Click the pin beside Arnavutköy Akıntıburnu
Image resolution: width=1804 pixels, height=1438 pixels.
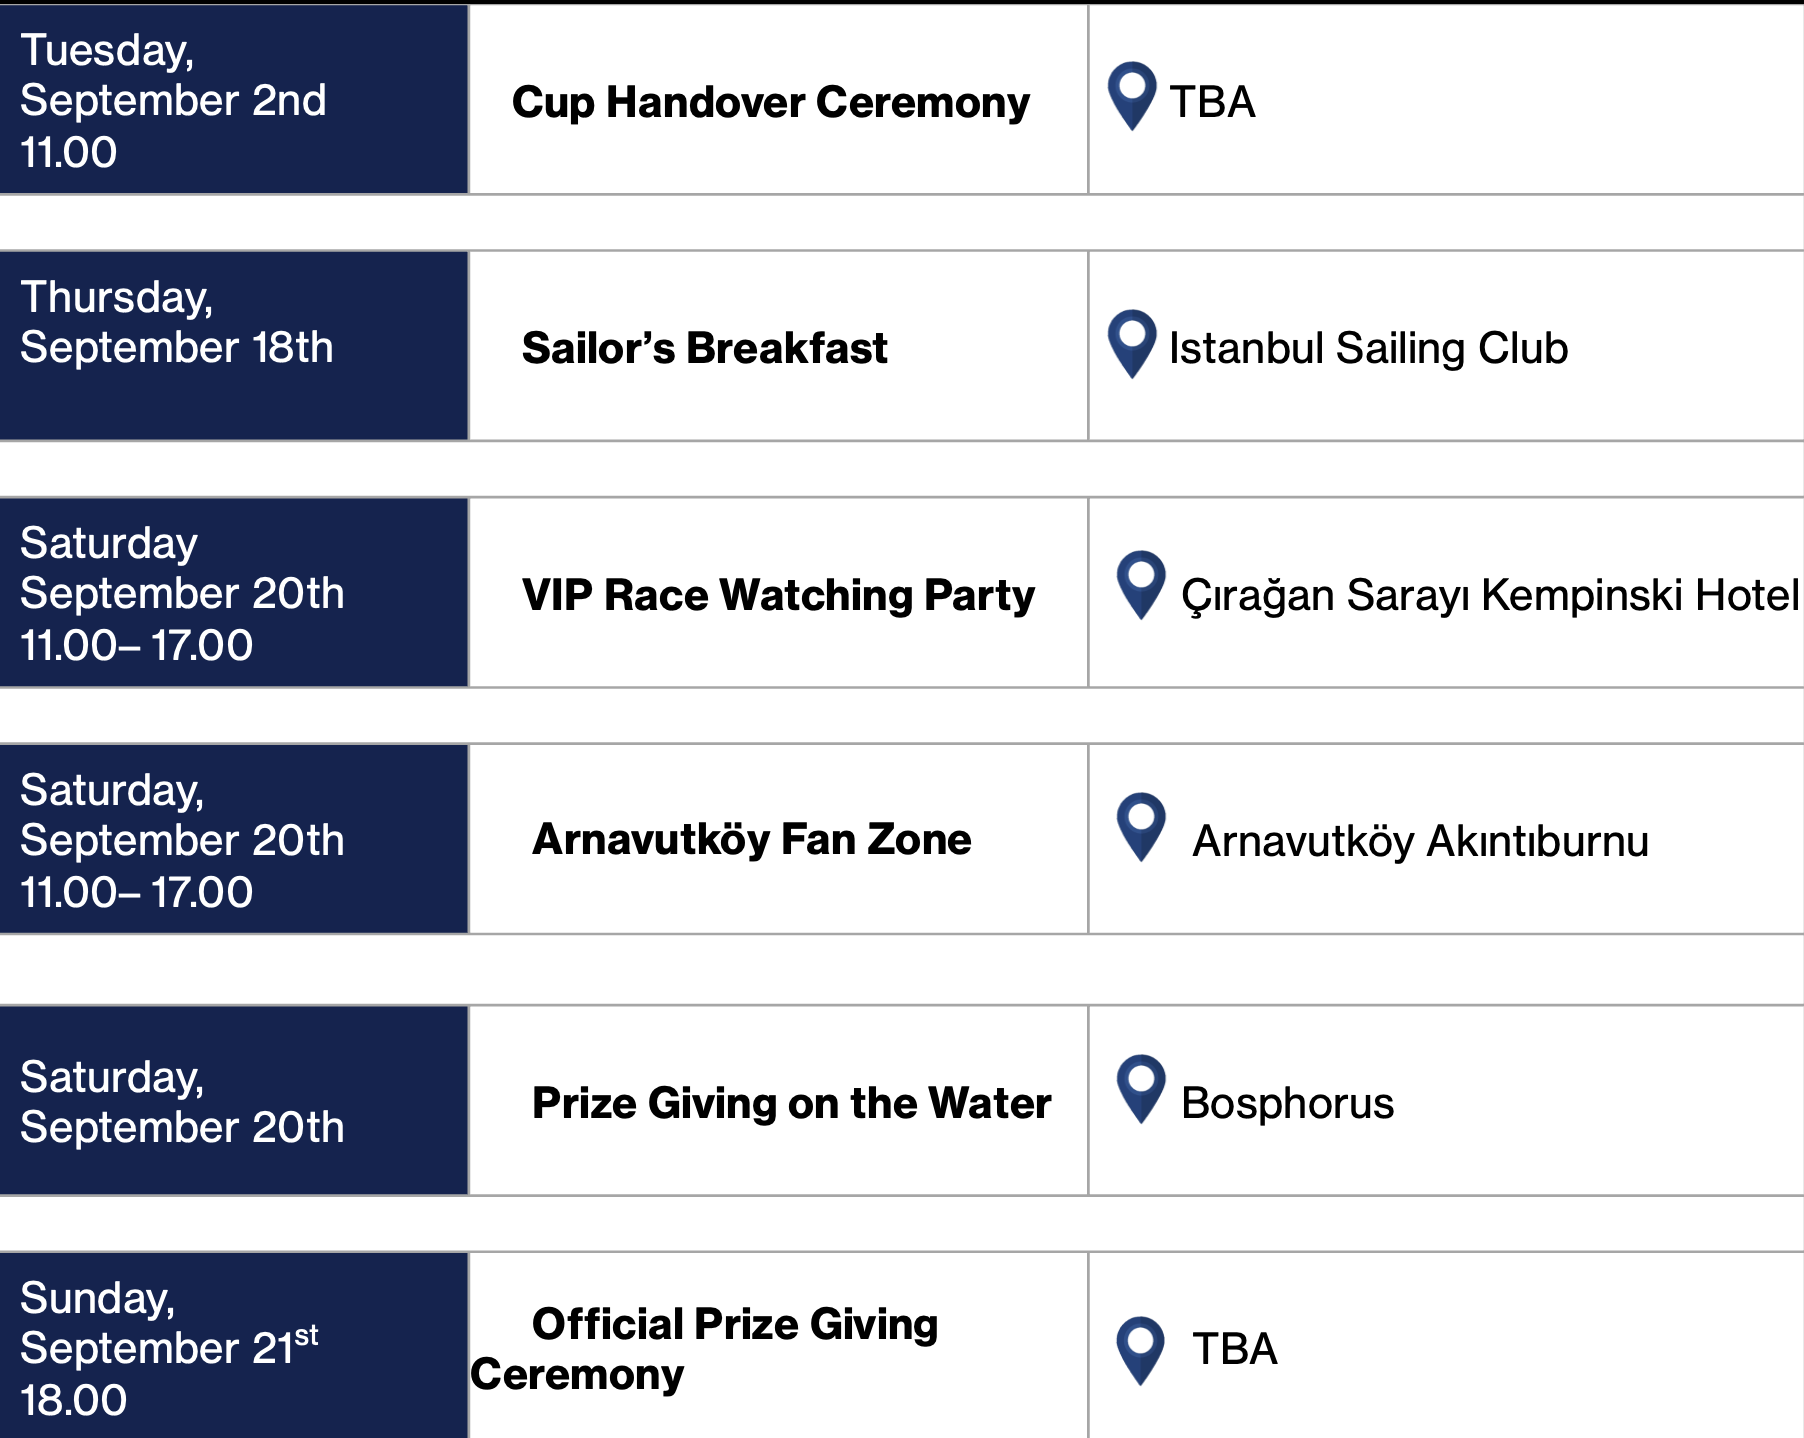[x=1141, y=827]
